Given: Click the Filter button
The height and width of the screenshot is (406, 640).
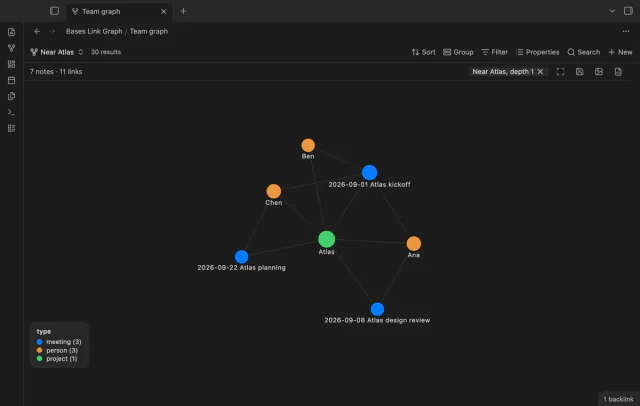Looking at the screenshot, I should tap(494, 52).
